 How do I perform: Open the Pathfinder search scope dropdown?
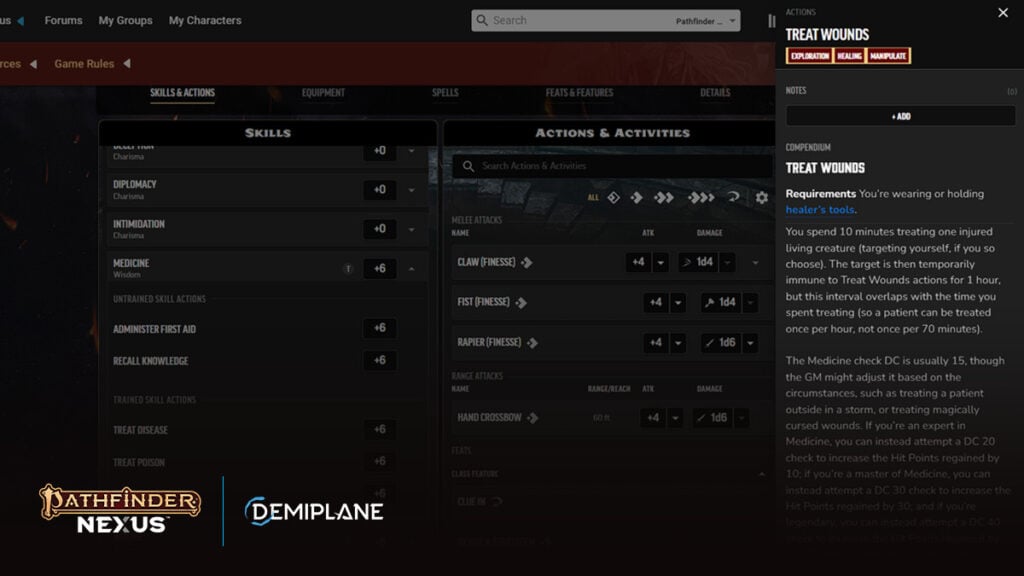706,21
